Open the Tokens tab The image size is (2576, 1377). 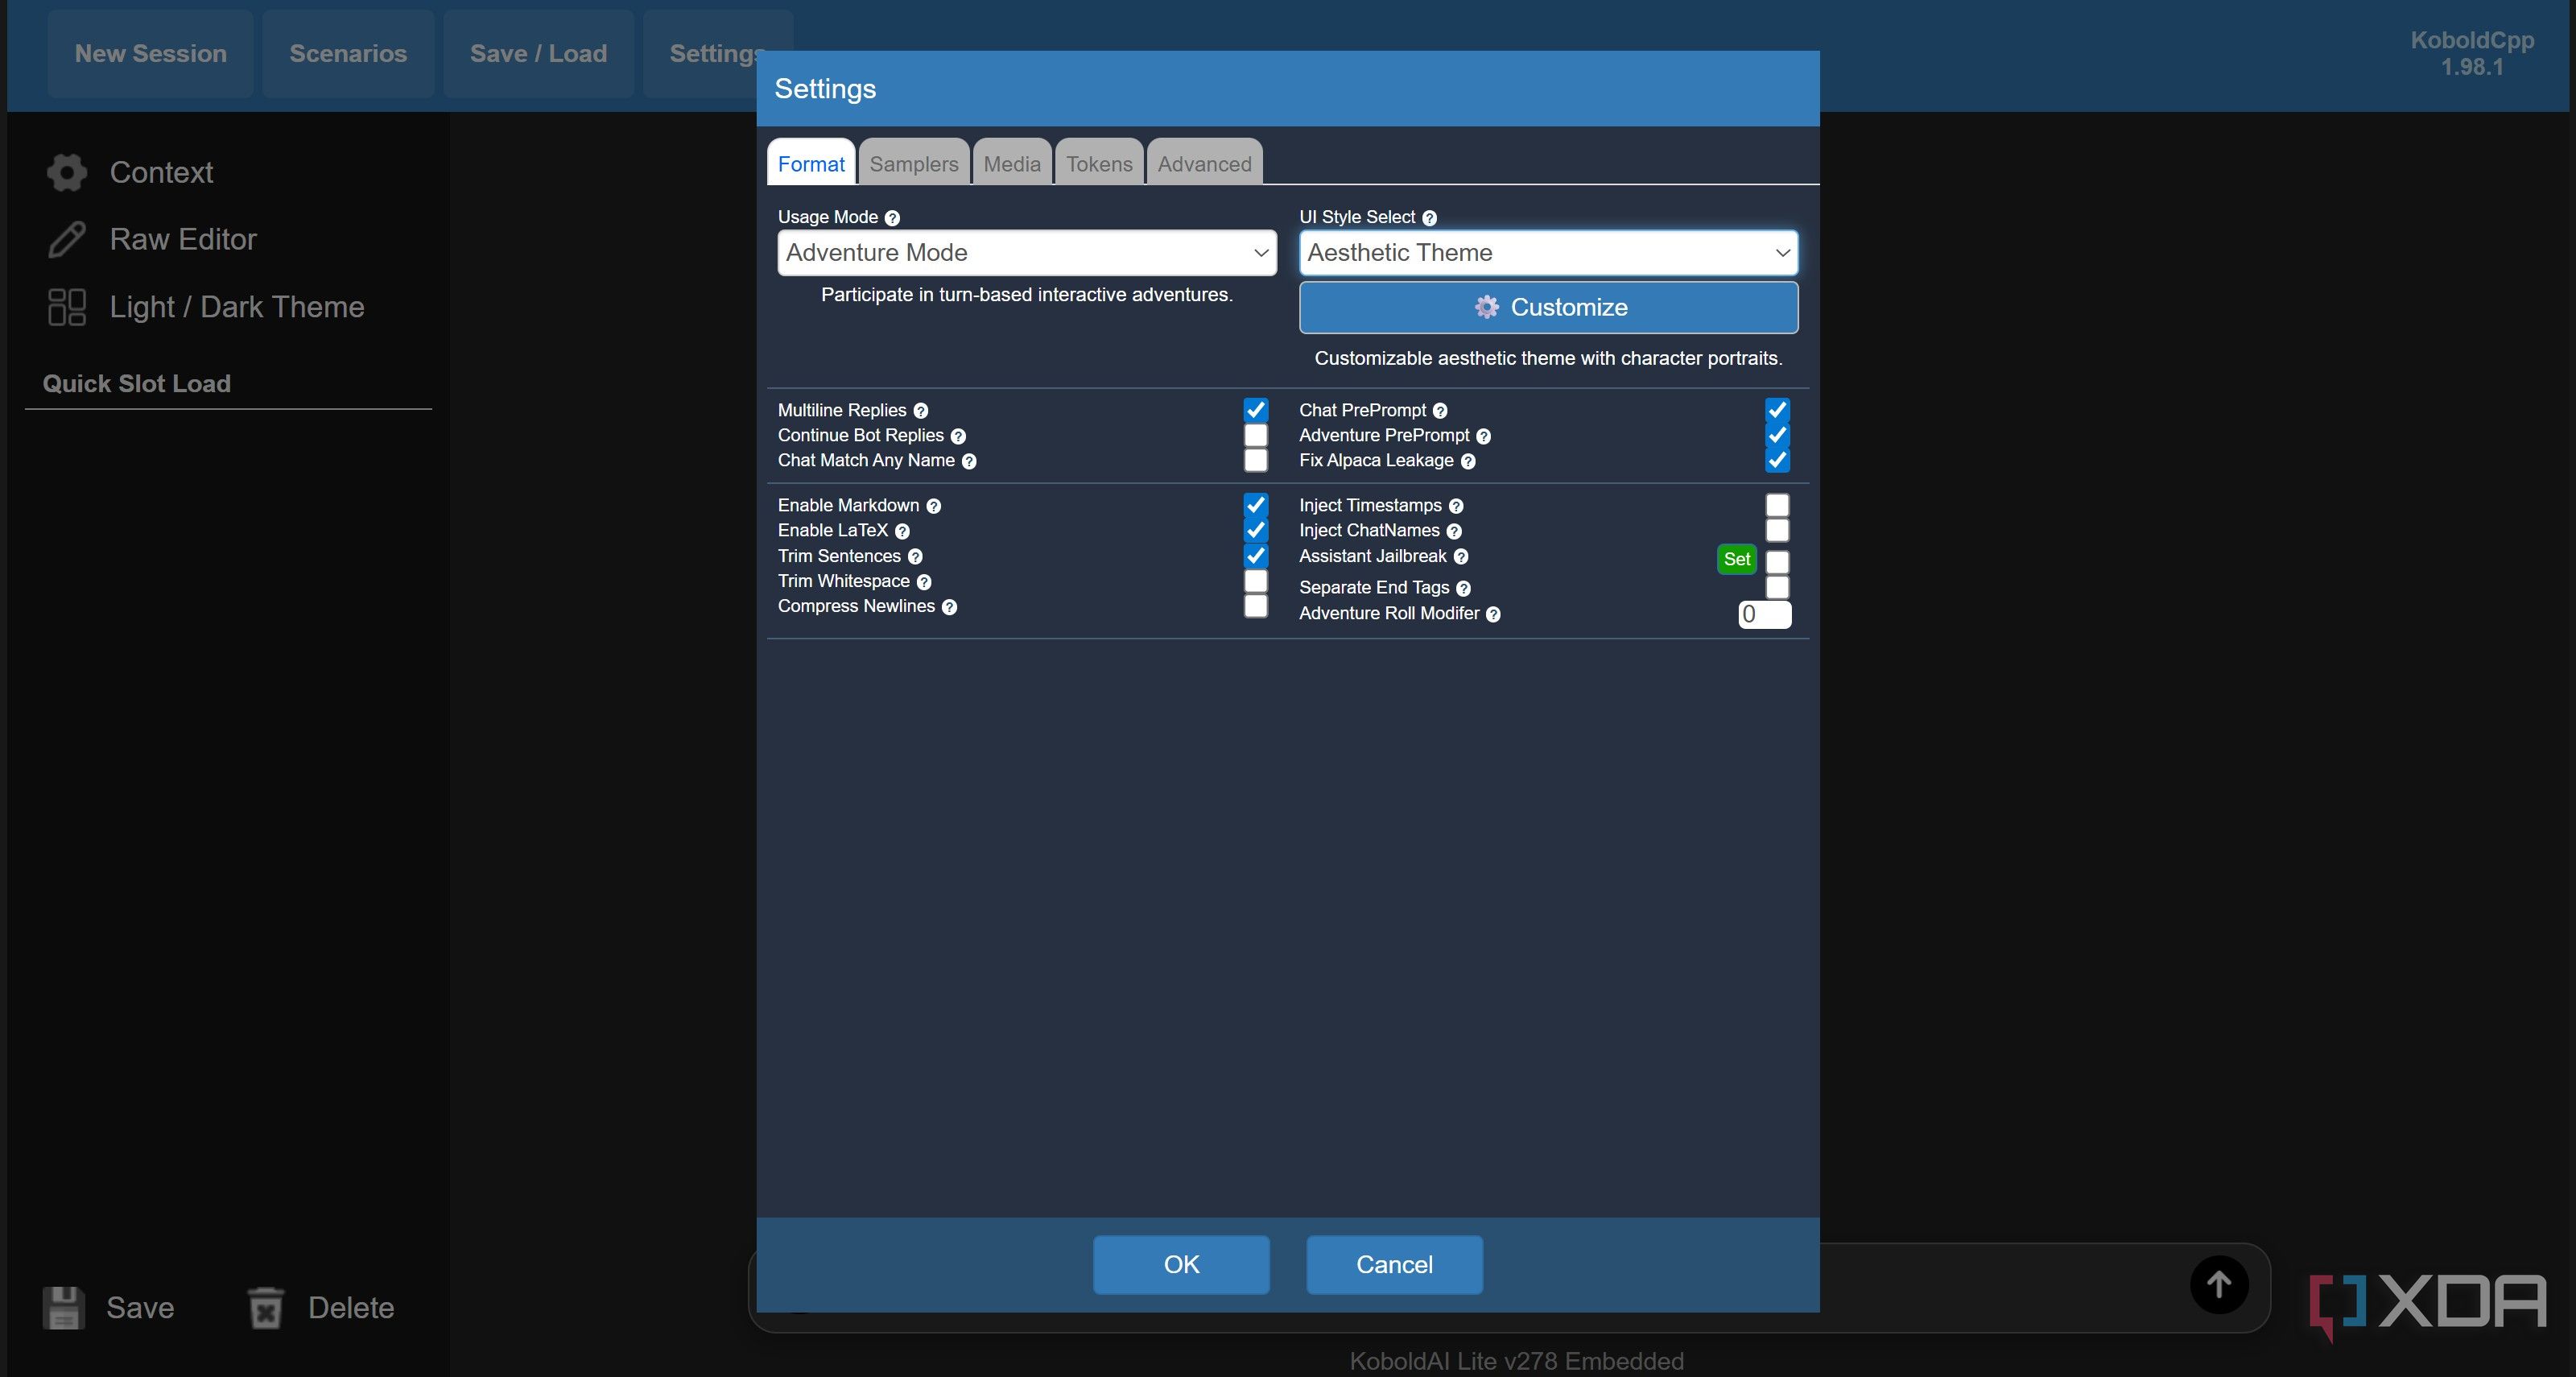point(1098,163)
